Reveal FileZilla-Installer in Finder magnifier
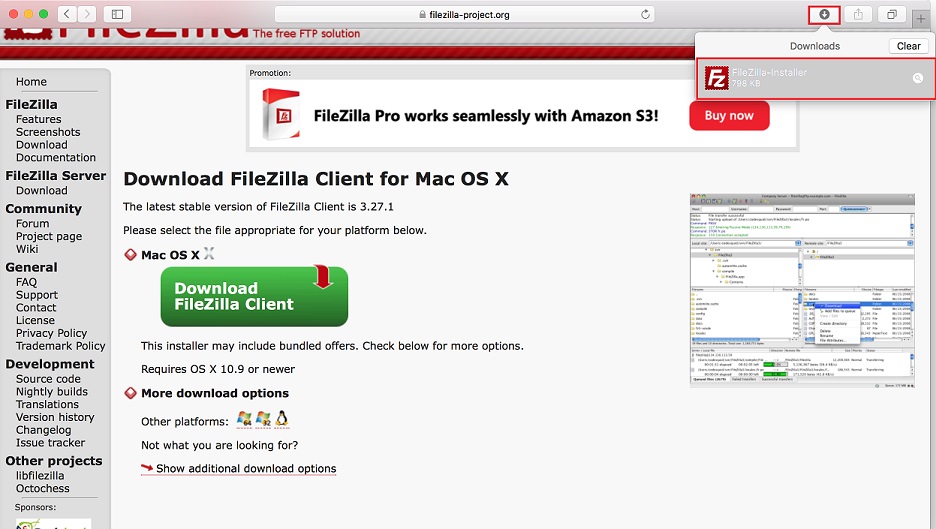The width and height of the screenshot is (936, 529). 918,78
